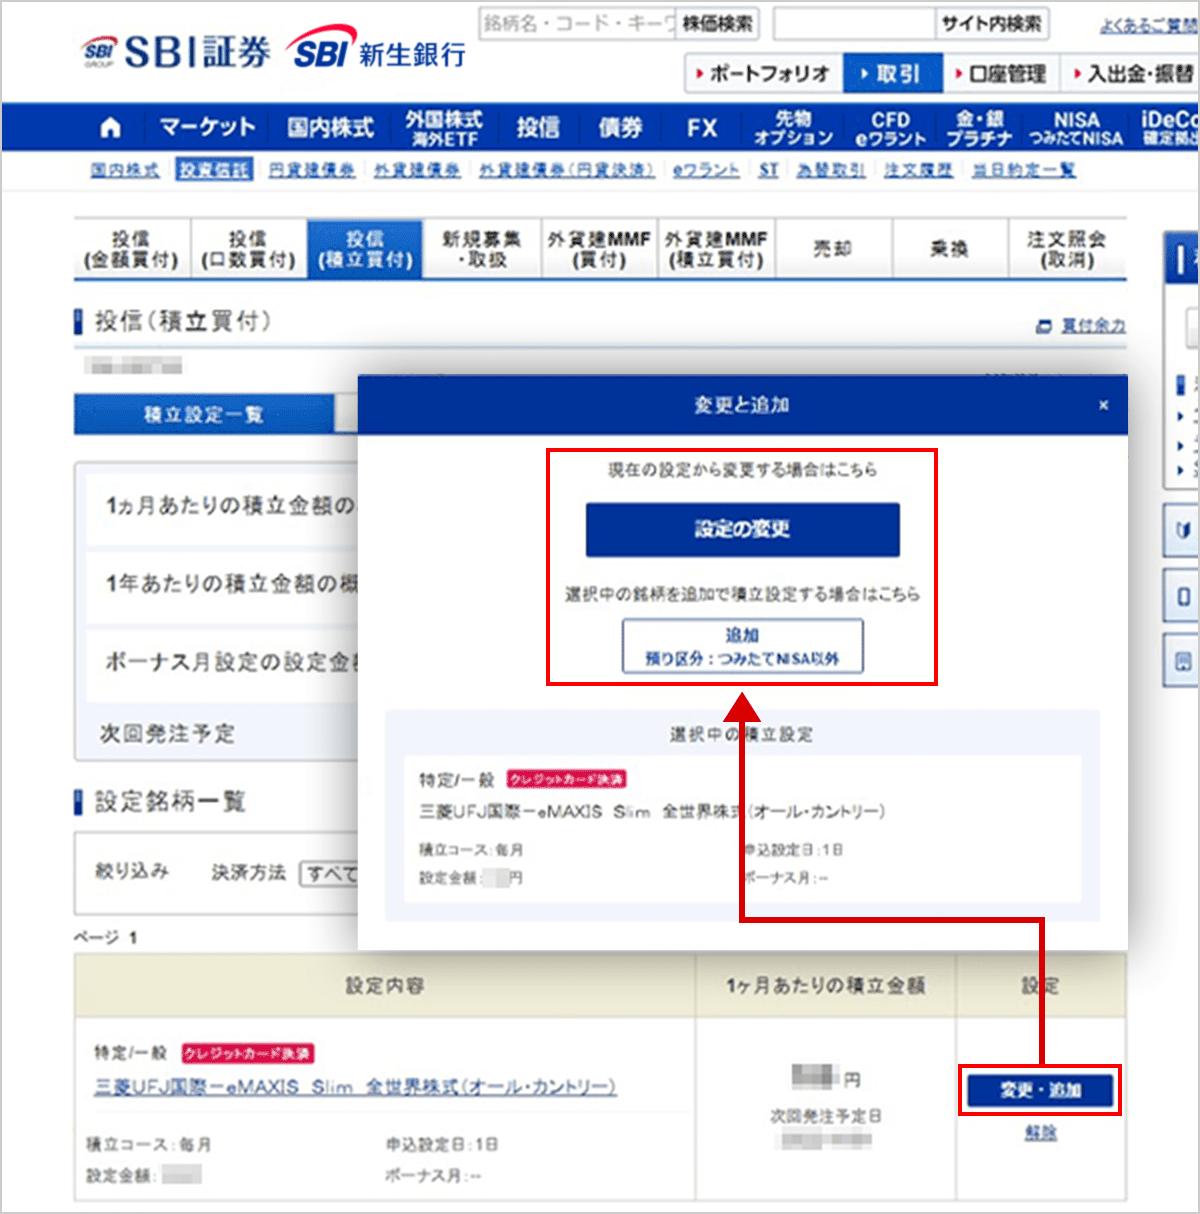
Task: Select the 投信(金額買付) tab
Action: click(x=131, y=249)
